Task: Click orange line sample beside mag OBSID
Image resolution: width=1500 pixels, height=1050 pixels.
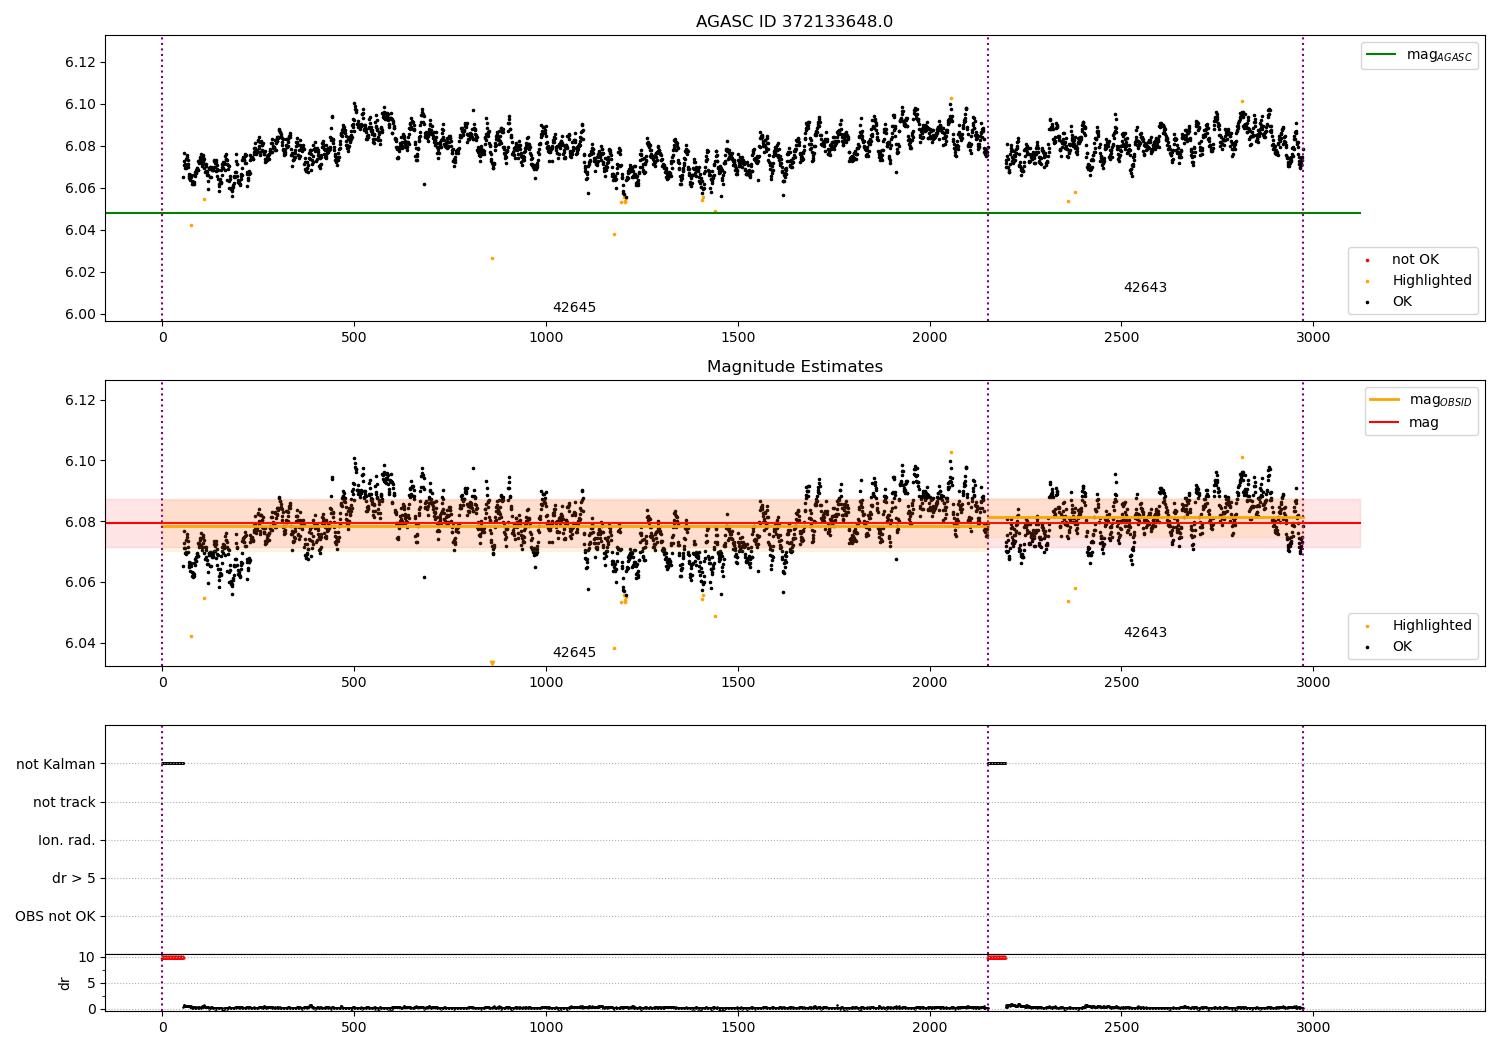Action: (1384, 400)
